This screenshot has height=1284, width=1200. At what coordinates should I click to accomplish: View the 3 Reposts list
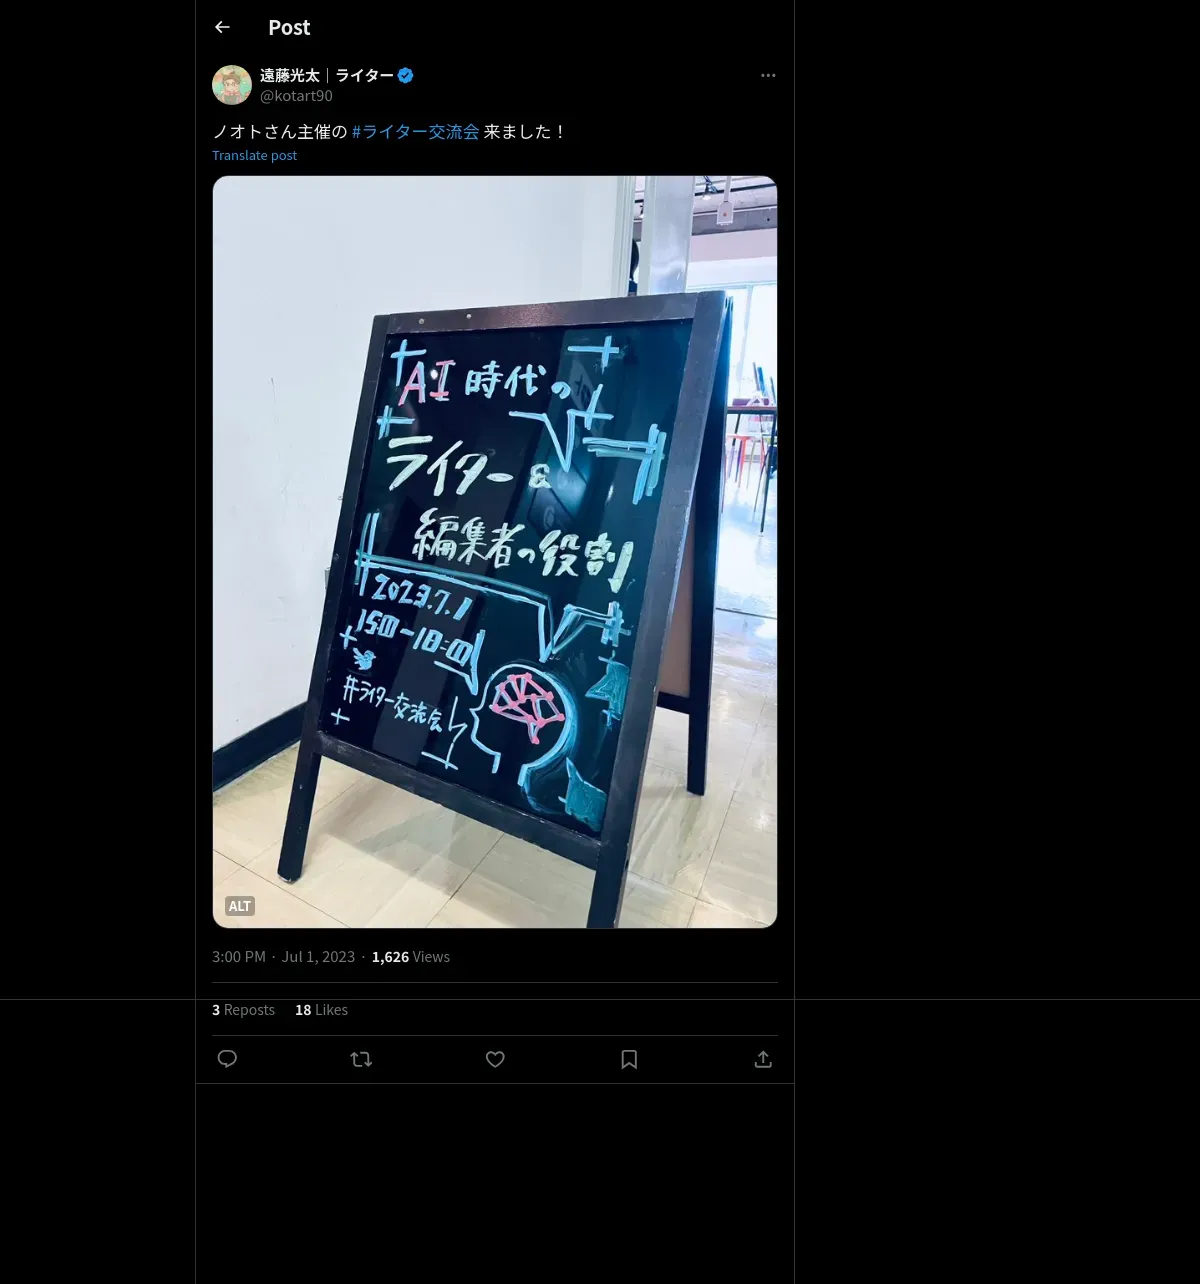coord(243,1010)
